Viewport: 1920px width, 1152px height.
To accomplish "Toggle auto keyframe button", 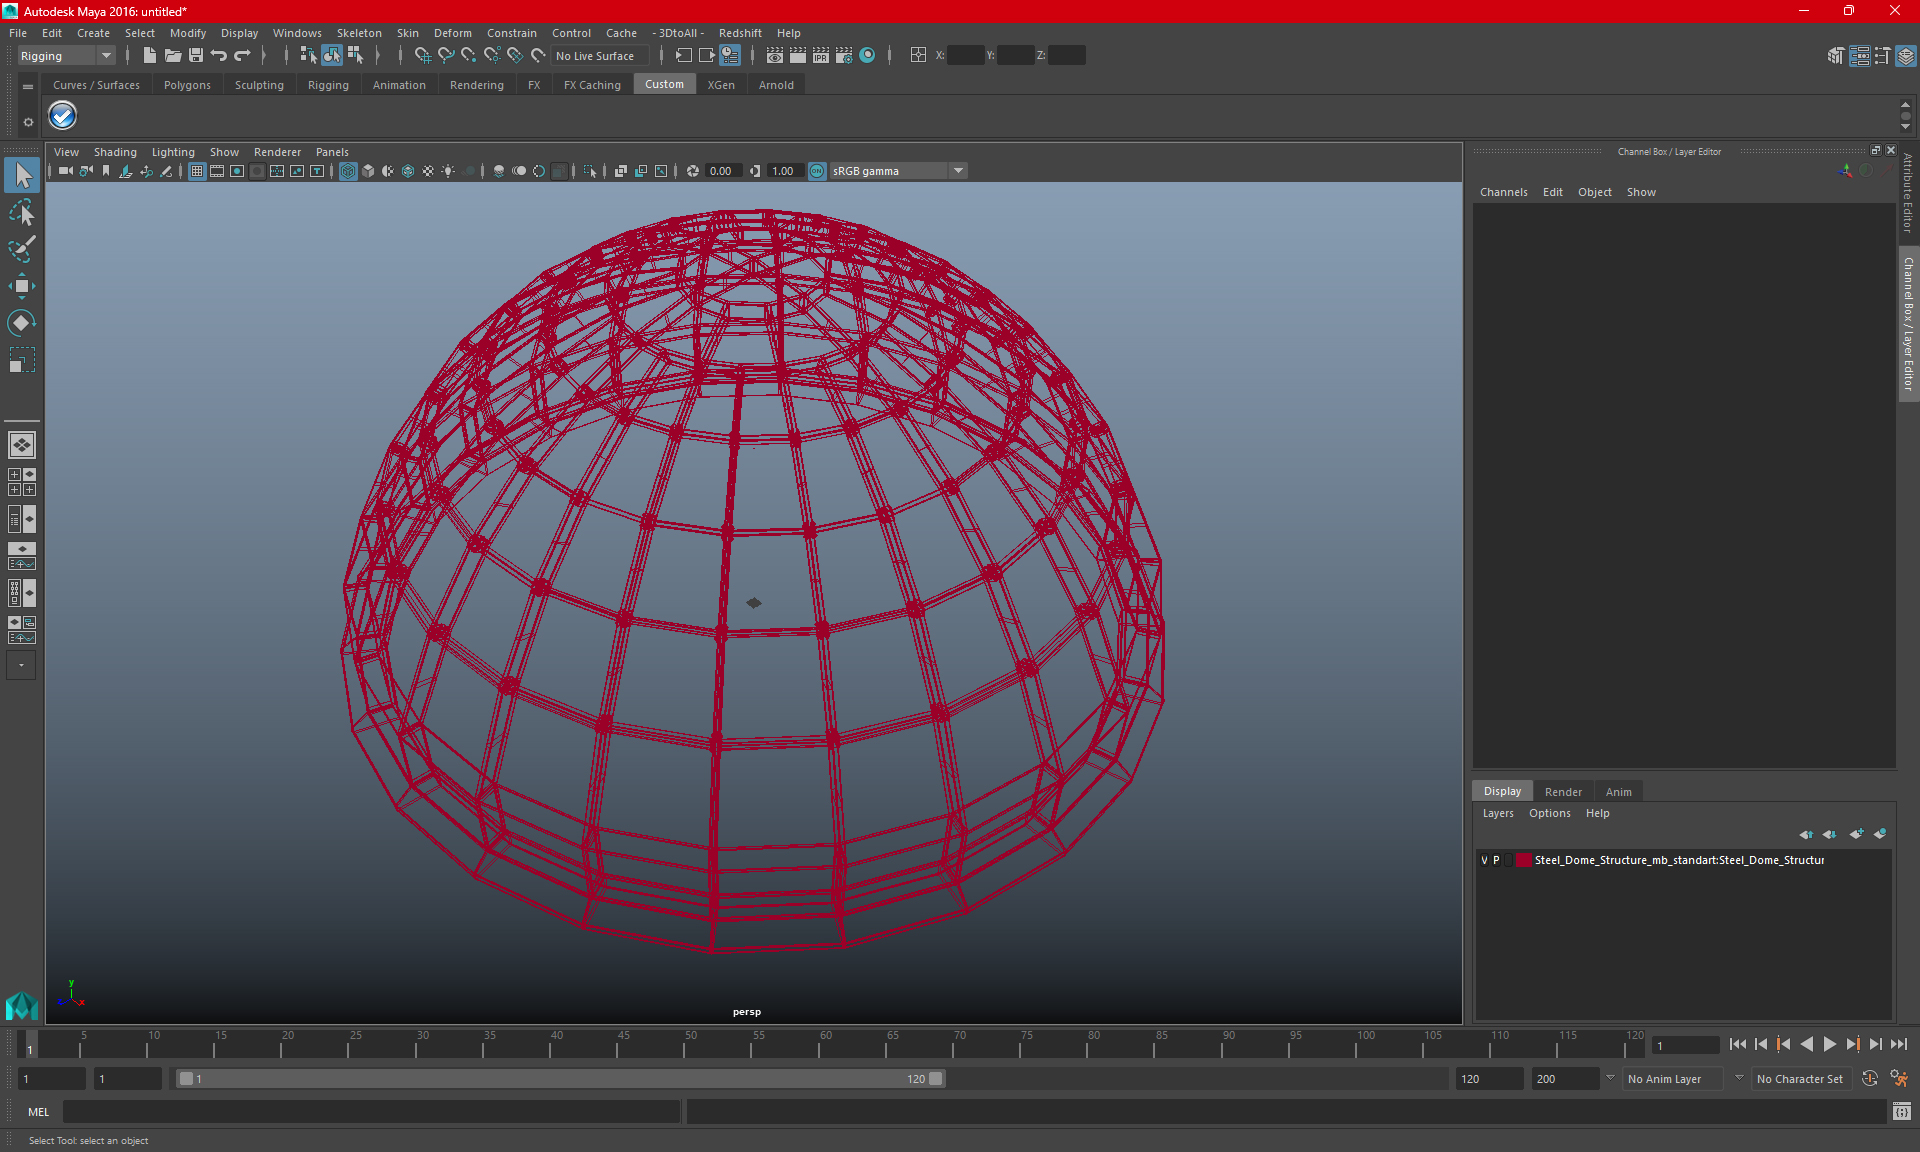I will coord(1870,1079).
